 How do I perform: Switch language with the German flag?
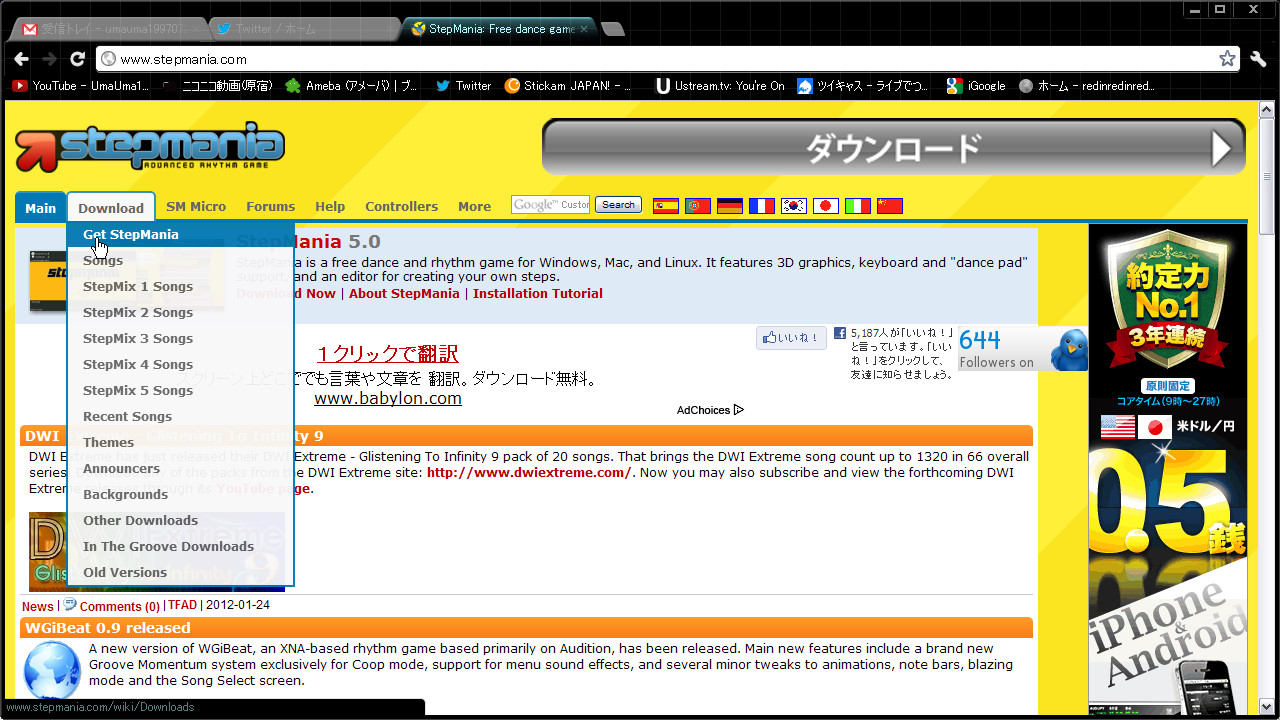(x=730, y=206)
